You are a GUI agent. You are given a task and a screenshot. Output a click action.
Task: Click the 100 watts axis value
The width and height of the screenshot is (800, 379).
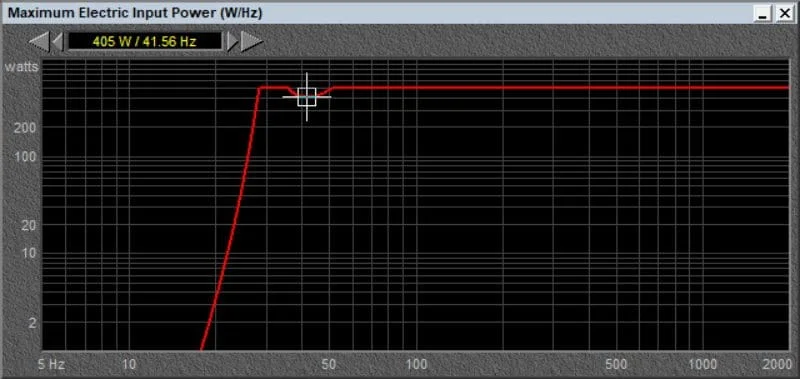click(26, 157)
